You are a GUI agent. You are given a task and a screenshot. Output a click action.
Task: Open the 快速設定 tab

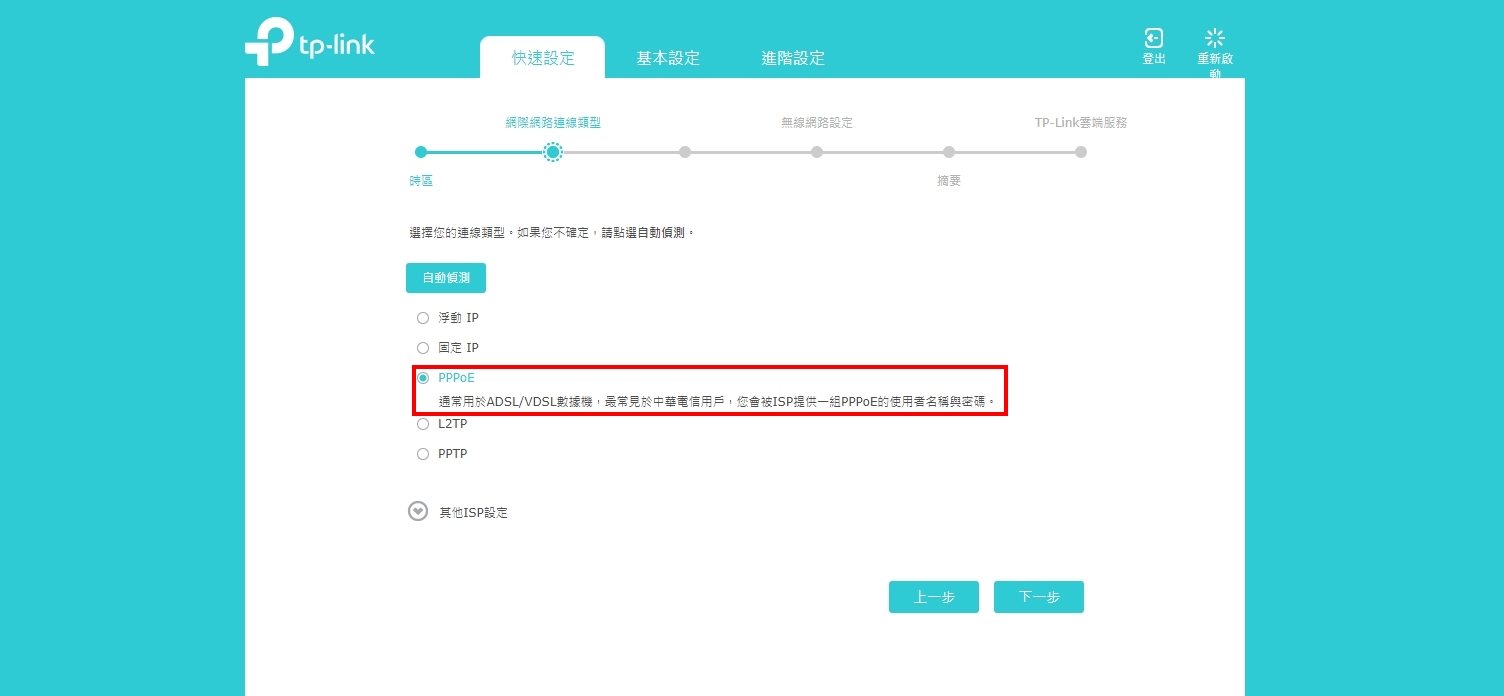click(x=543, y=58)
